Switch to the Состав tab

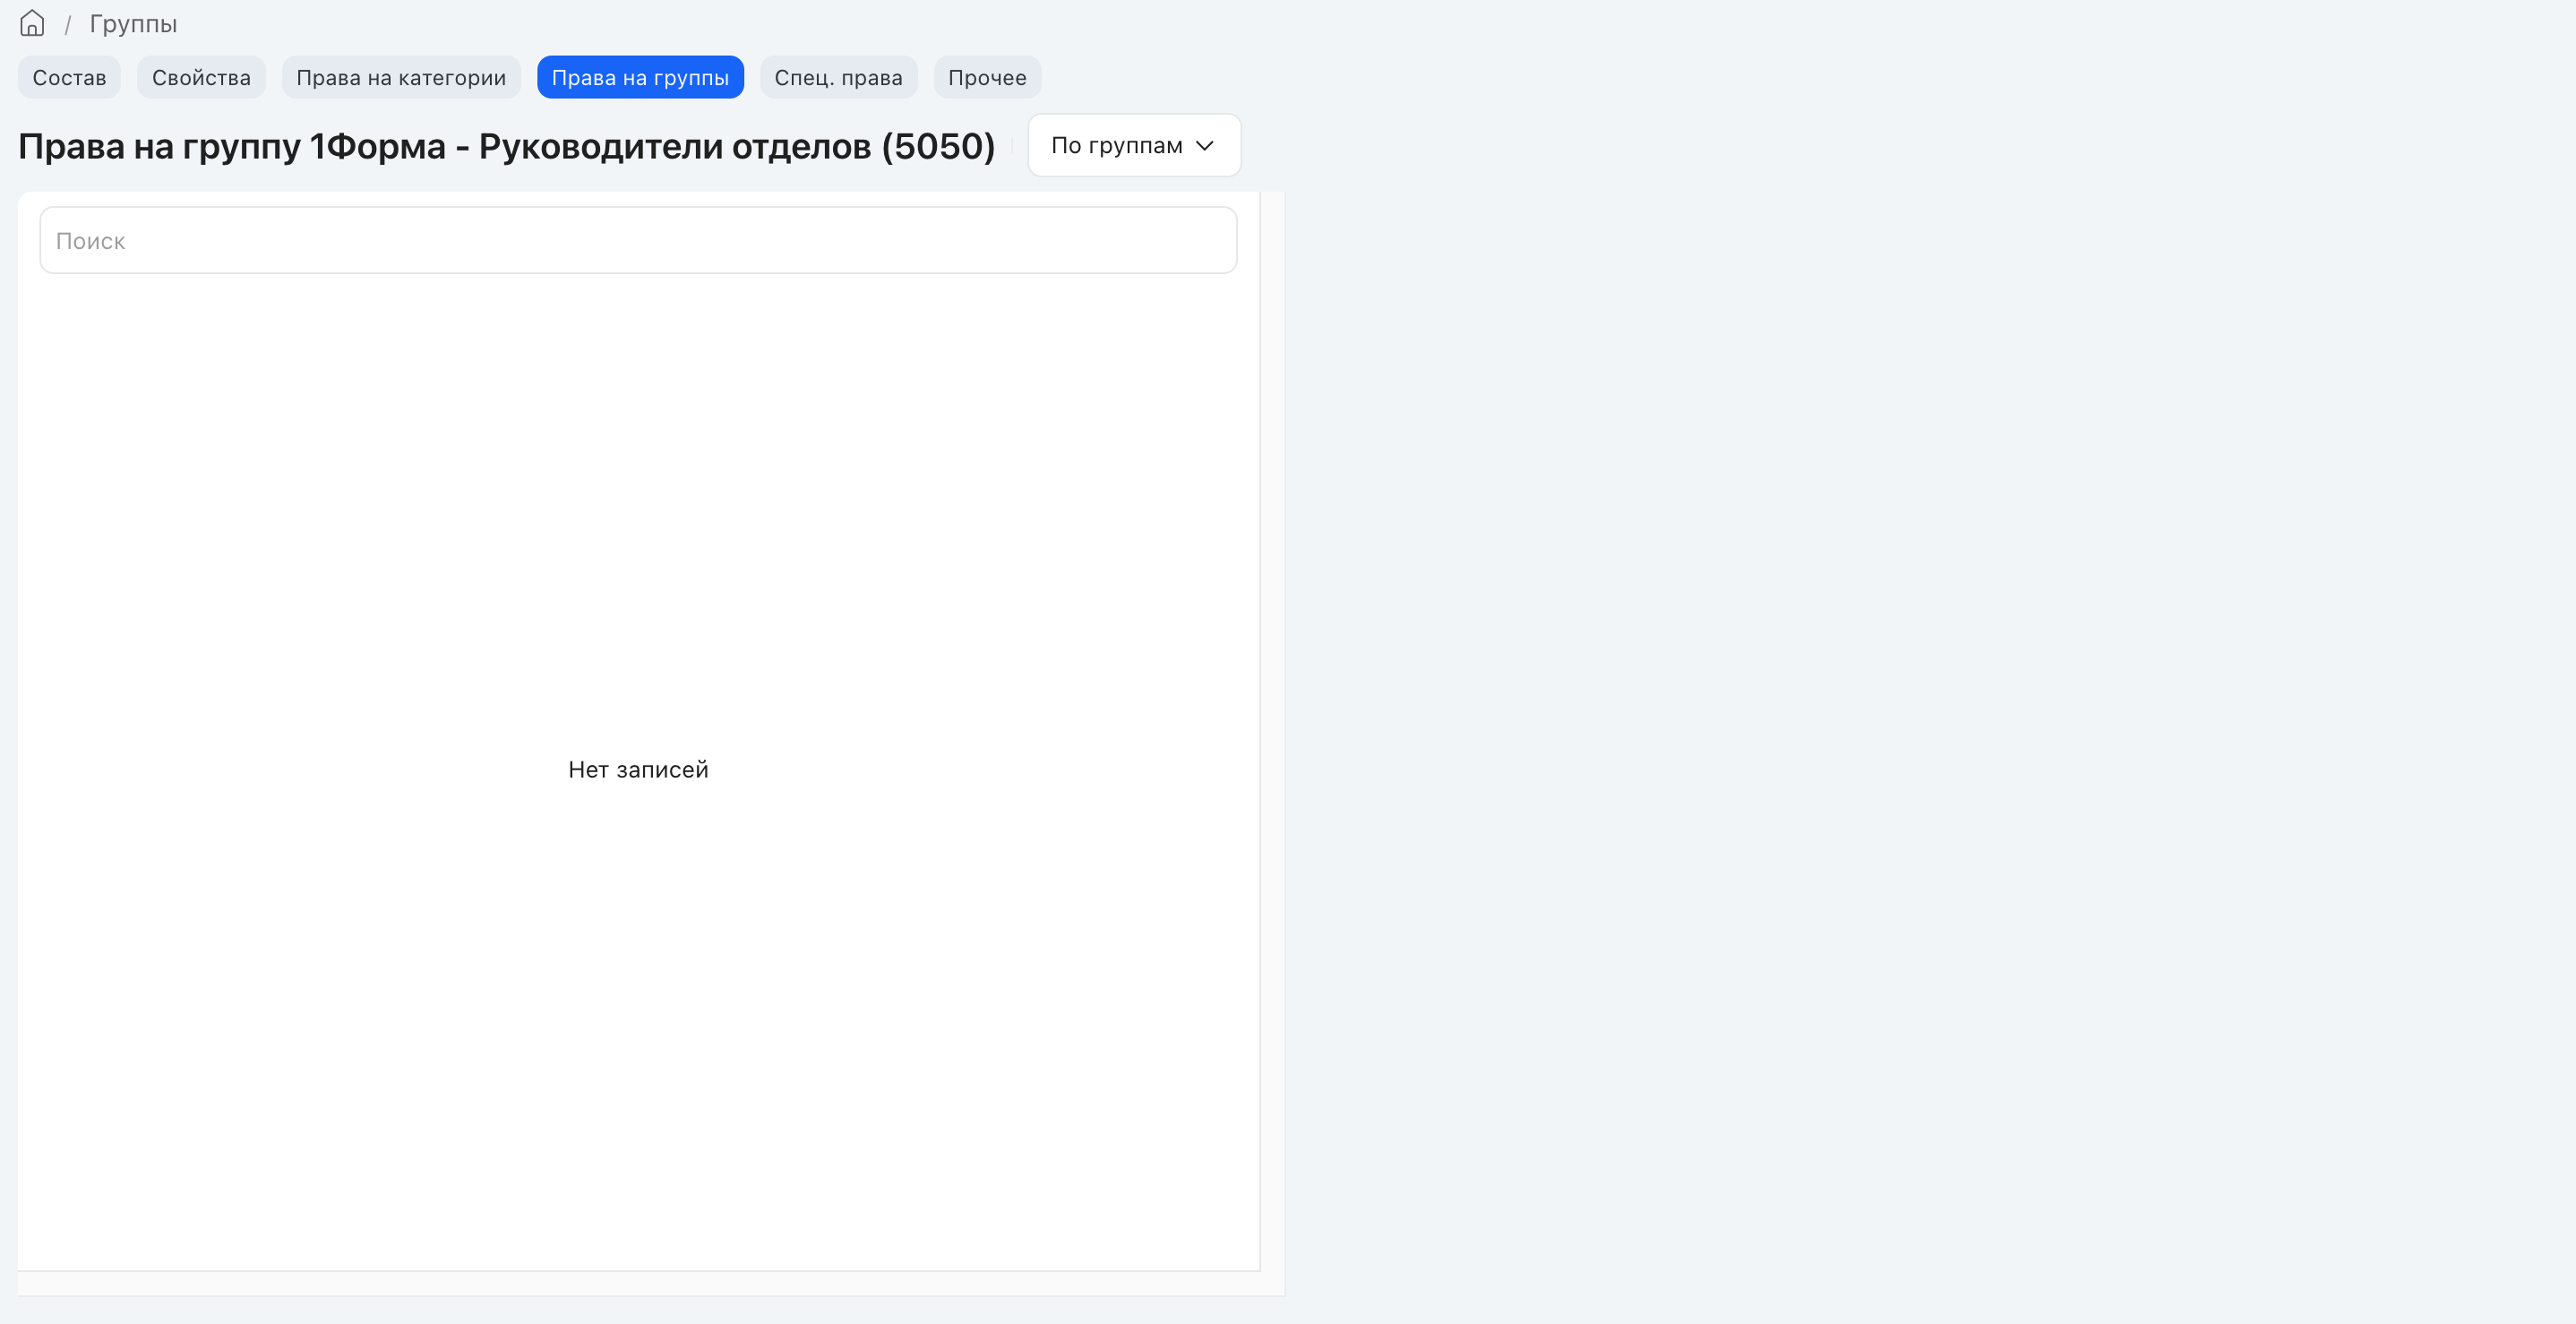[x=69, y=77]
